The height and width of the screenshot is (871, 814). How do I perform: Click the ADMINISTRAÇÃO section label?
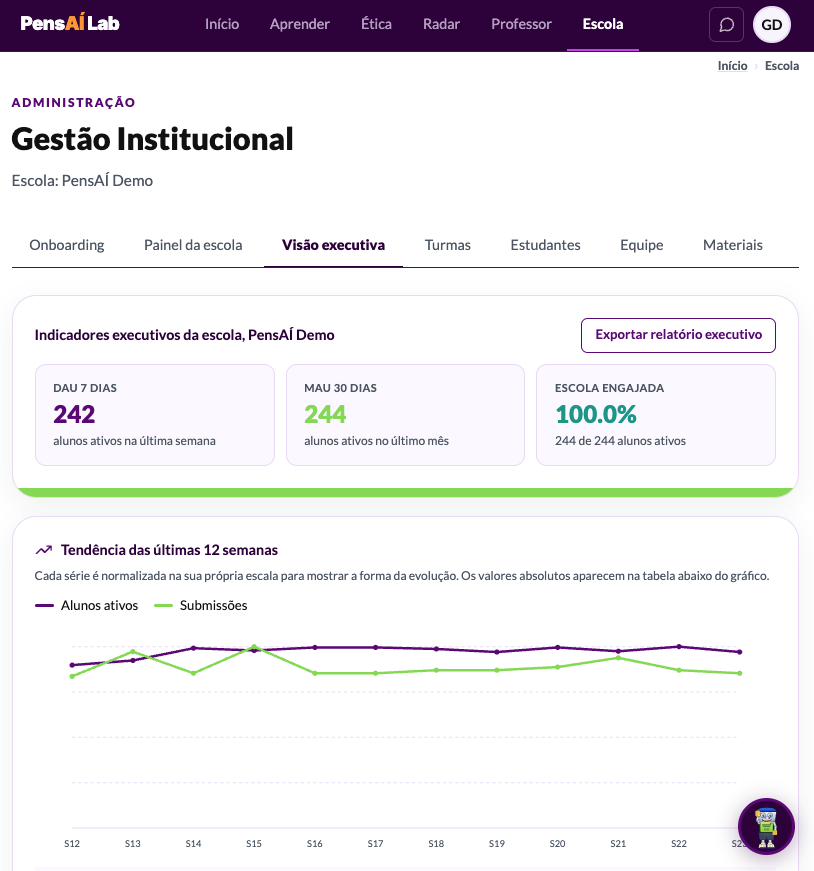click(x=73, y=102)
